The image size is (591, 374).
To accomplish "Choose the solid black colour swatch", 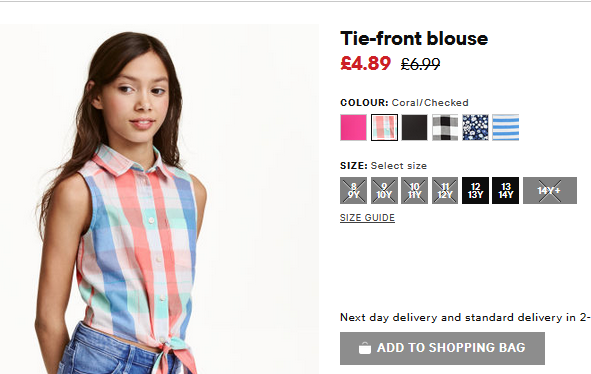I will 414,127.
